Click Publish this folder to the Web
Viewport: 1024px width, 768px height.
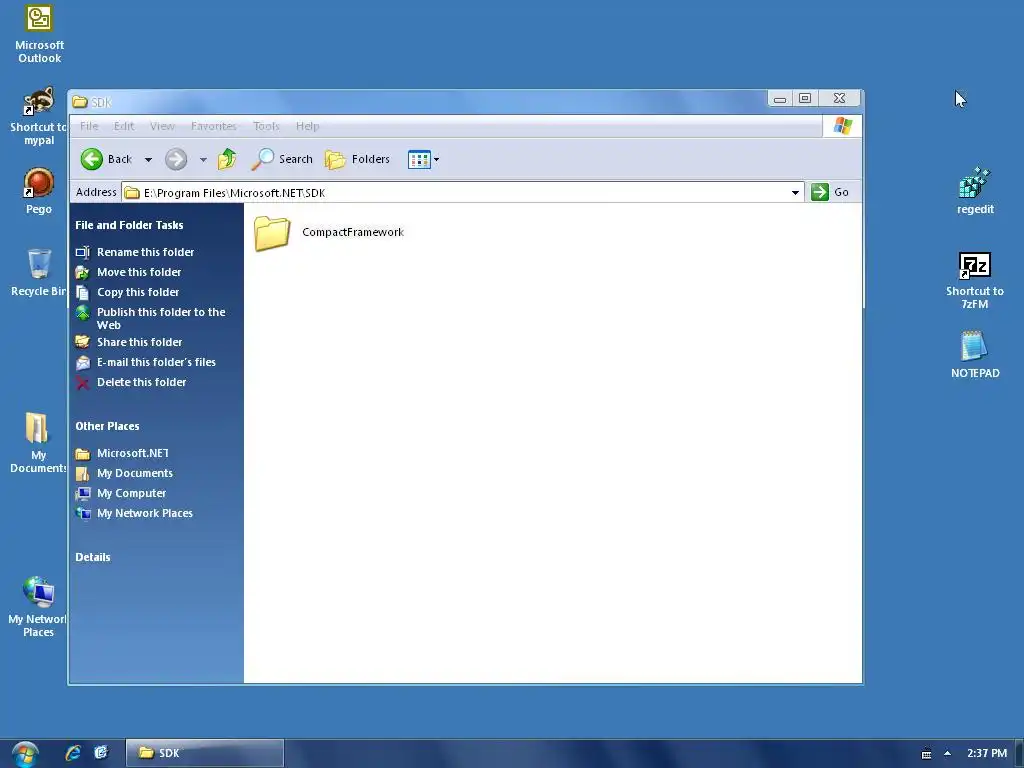click(x=161, y=318)
